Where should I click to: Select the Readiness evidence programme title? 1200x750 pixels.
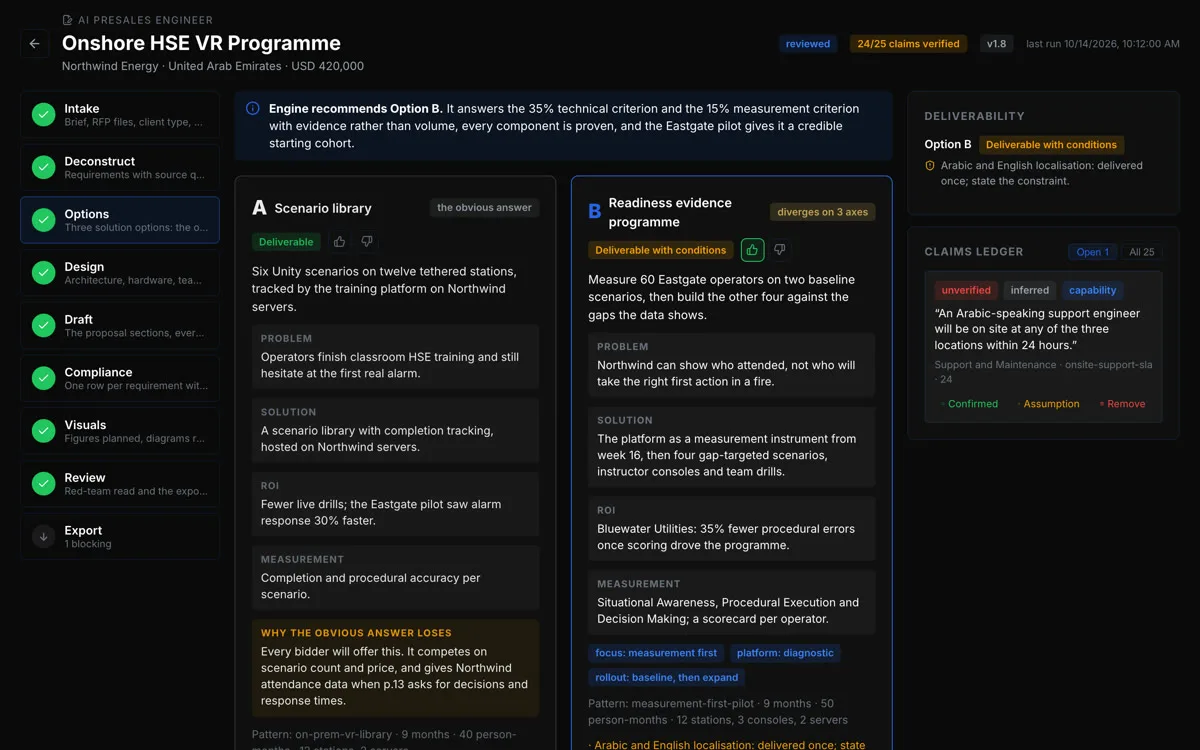tap(670, 212)
